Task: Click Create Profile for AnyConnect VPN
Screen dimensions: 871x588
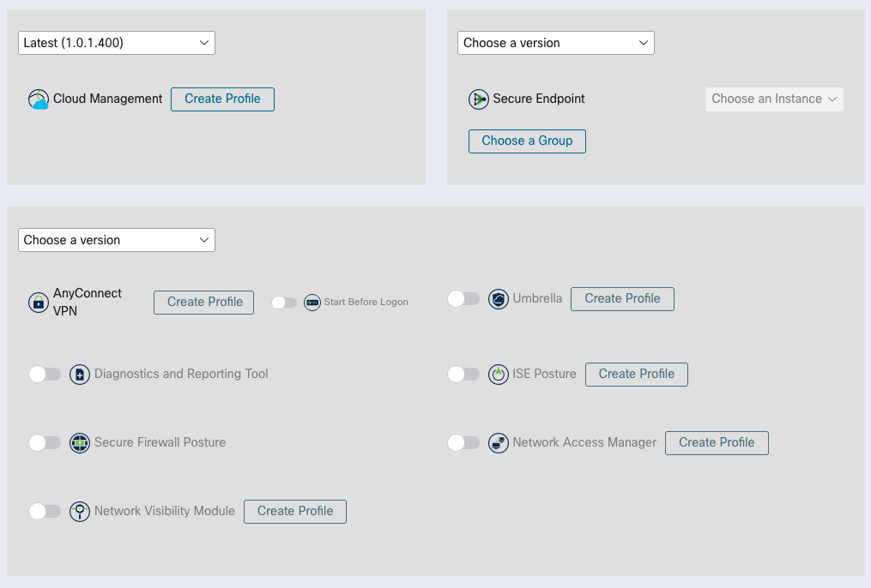Action: 204,302
